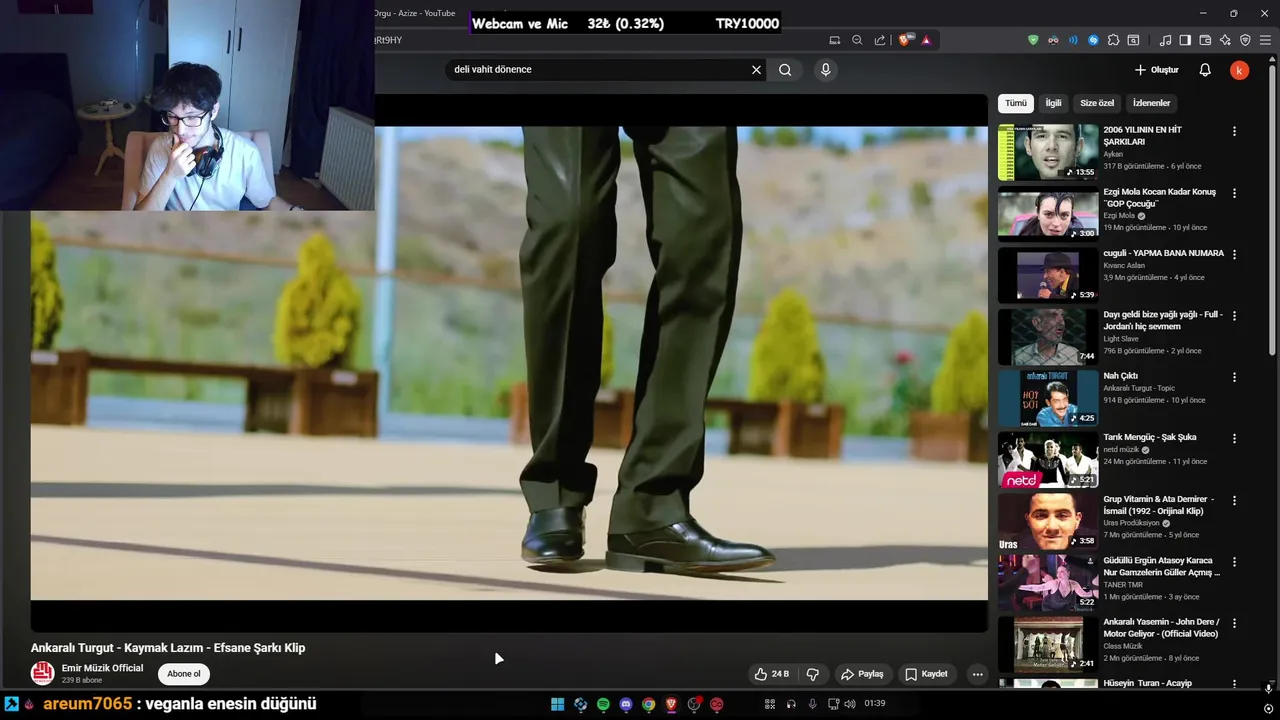Share the video via Paylaş
Screen dimensions: 1280x720
(x=862, y=674)
